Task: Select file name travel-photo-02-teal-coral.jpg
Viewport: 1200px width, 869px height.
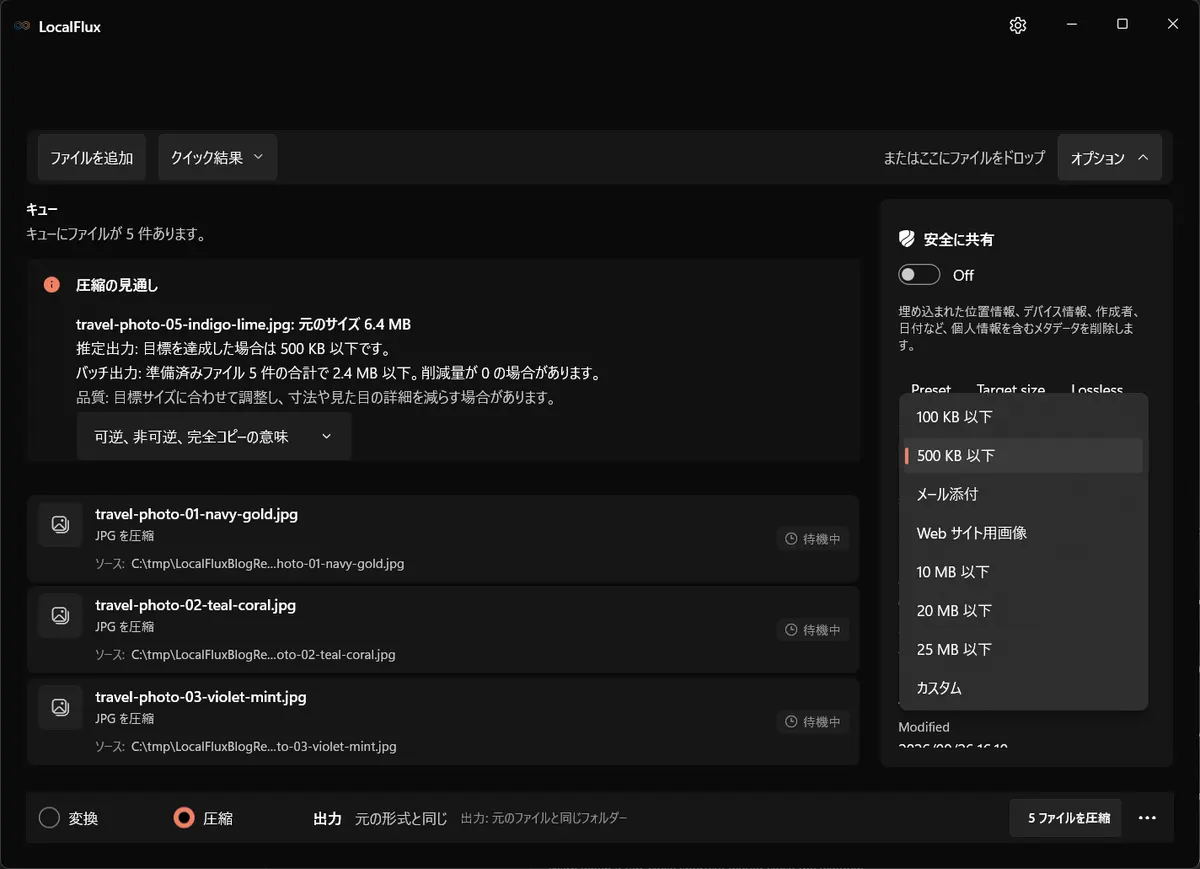Action: (x=195, y=605)
